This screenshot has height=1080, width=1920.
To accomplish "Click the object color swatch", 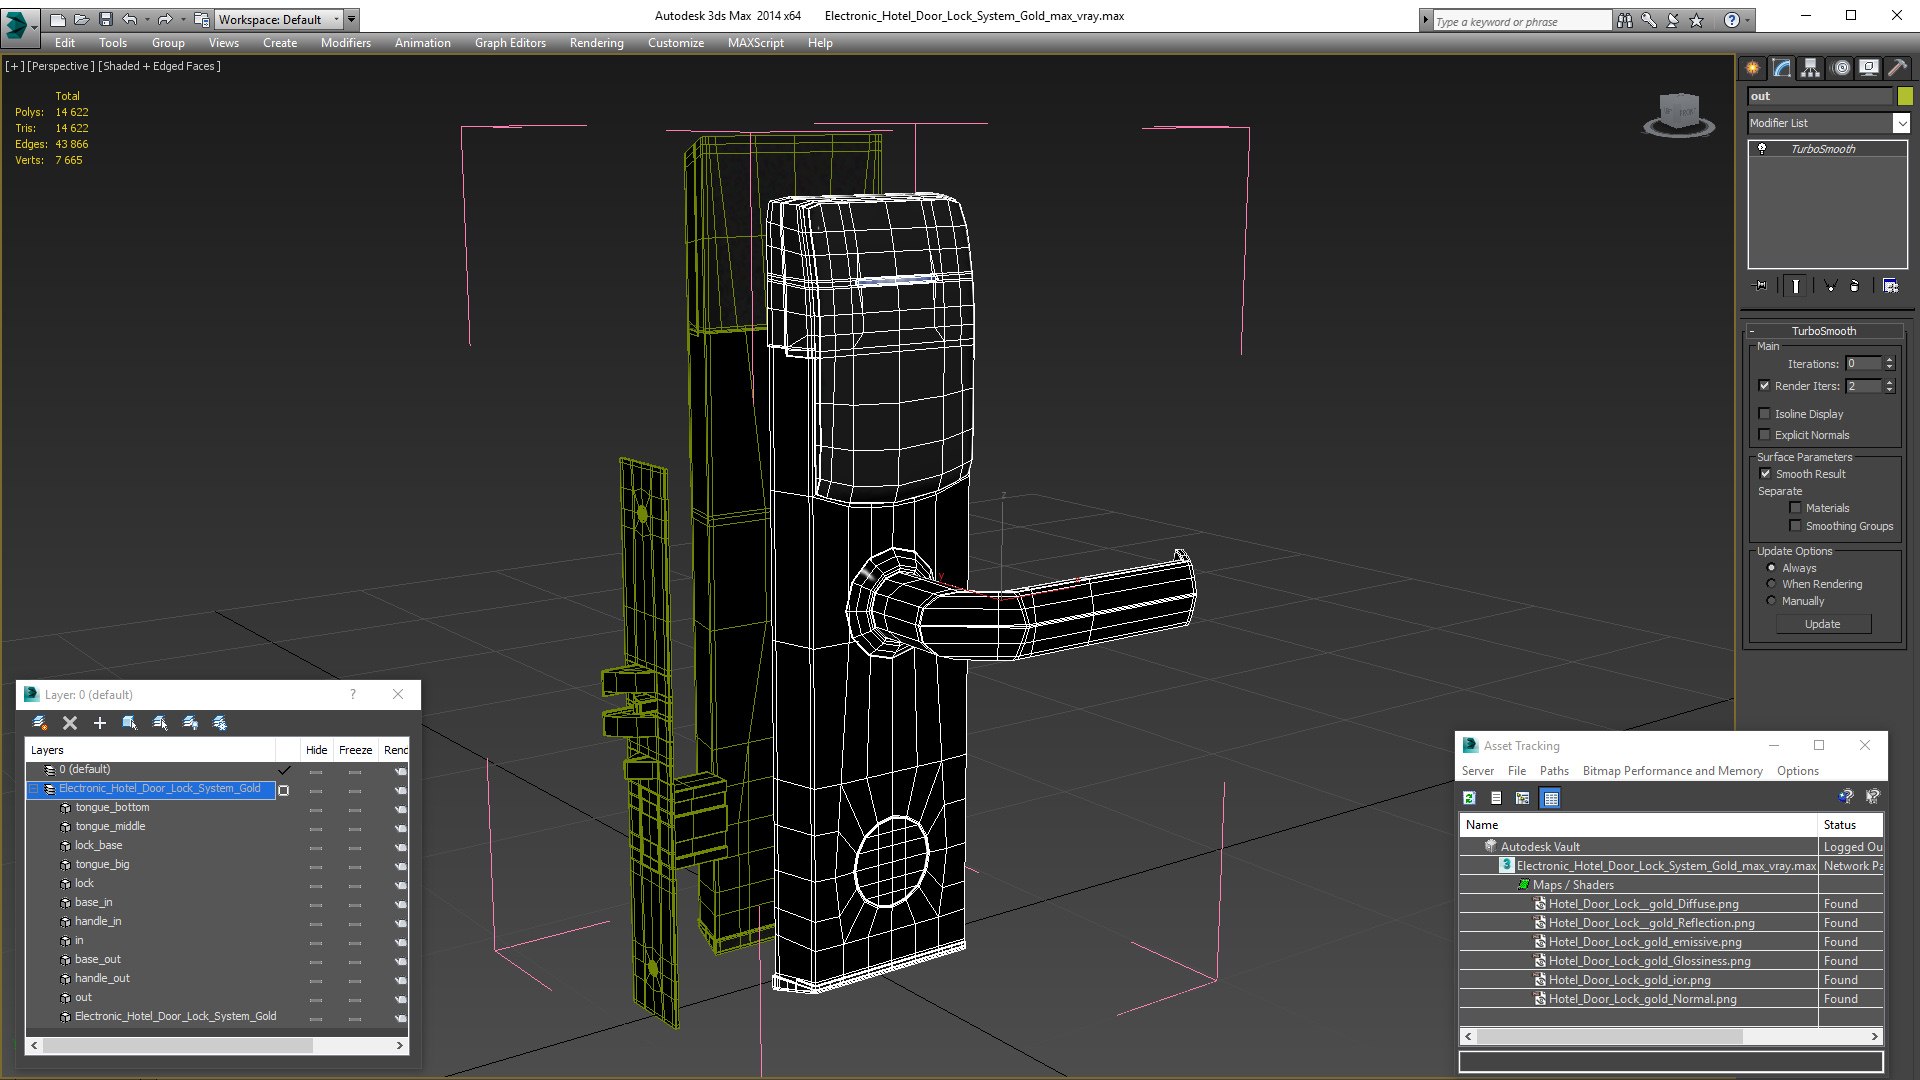I will 1905,96.
